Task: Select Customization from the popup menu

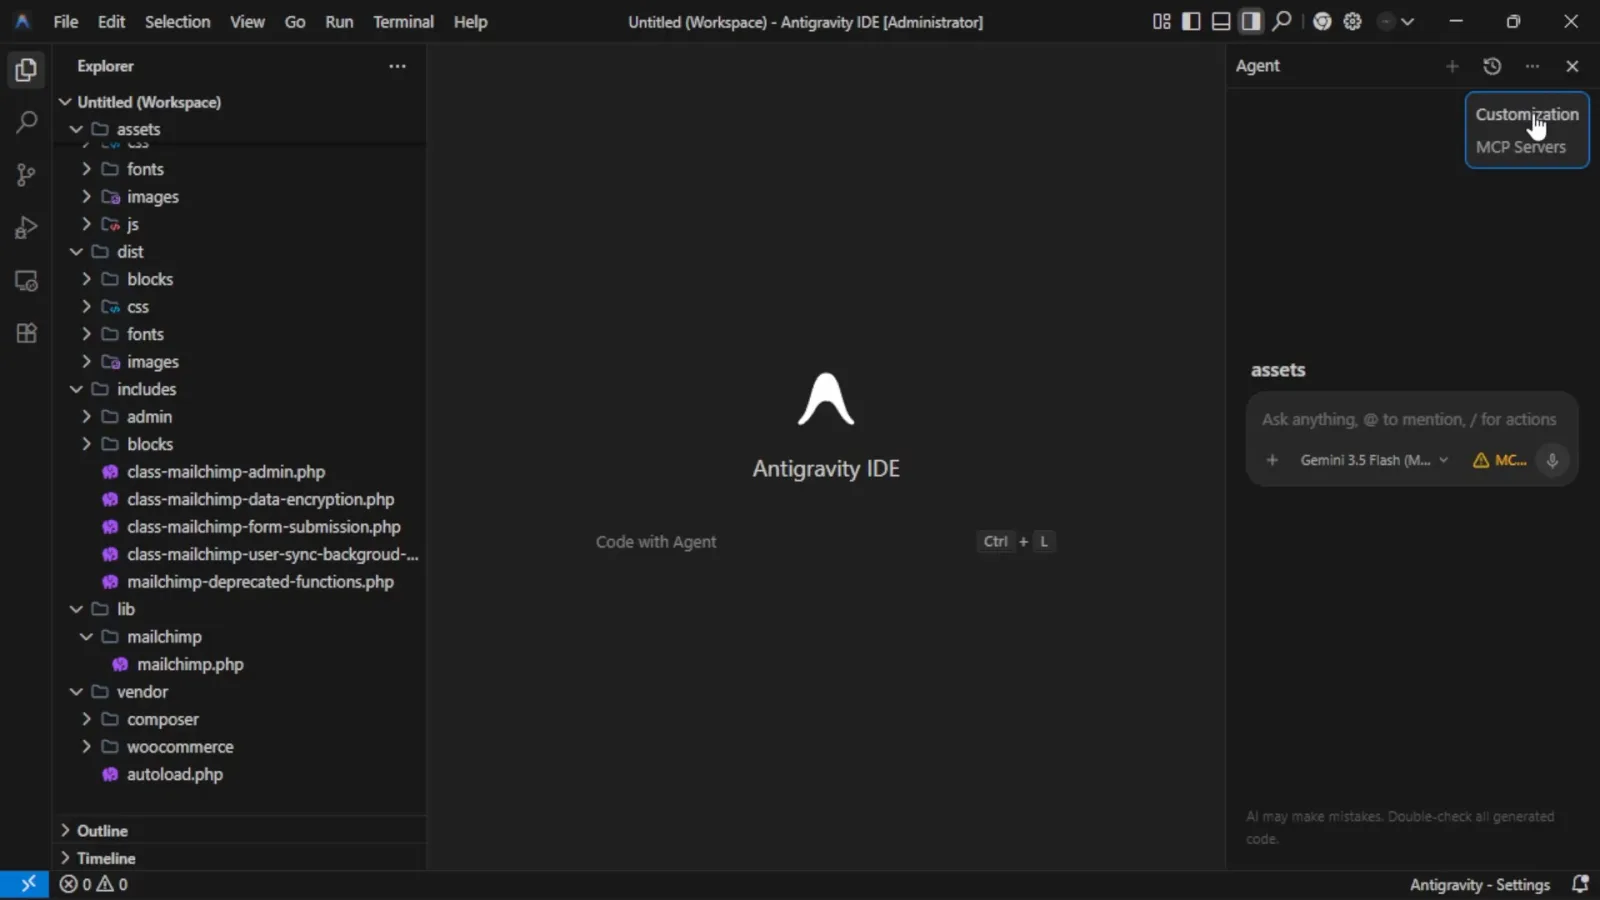Action: point(1527,114)
